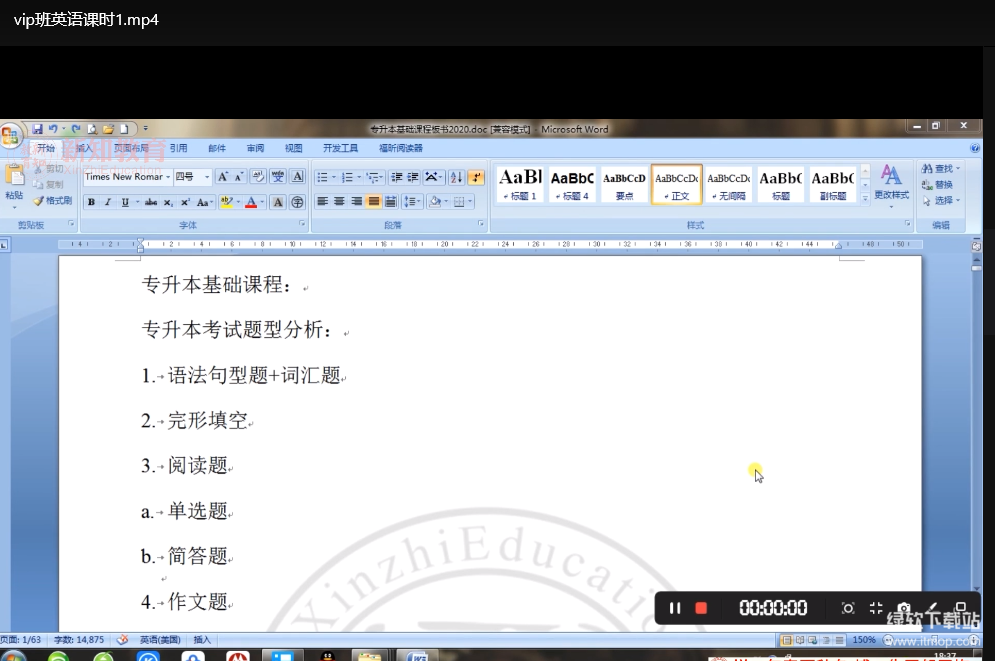Toggle bold formatting
Screen dimensions: 995x661
(91, 202)
